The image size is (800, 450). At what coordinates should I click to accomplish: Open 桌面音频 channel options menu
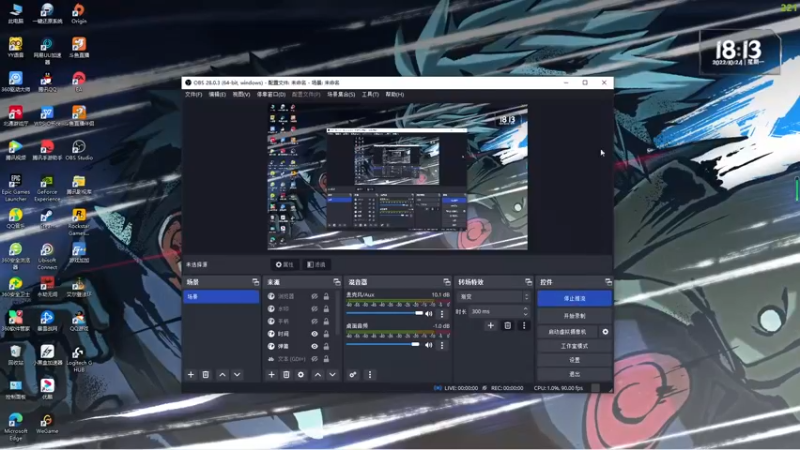click(442, 345)
